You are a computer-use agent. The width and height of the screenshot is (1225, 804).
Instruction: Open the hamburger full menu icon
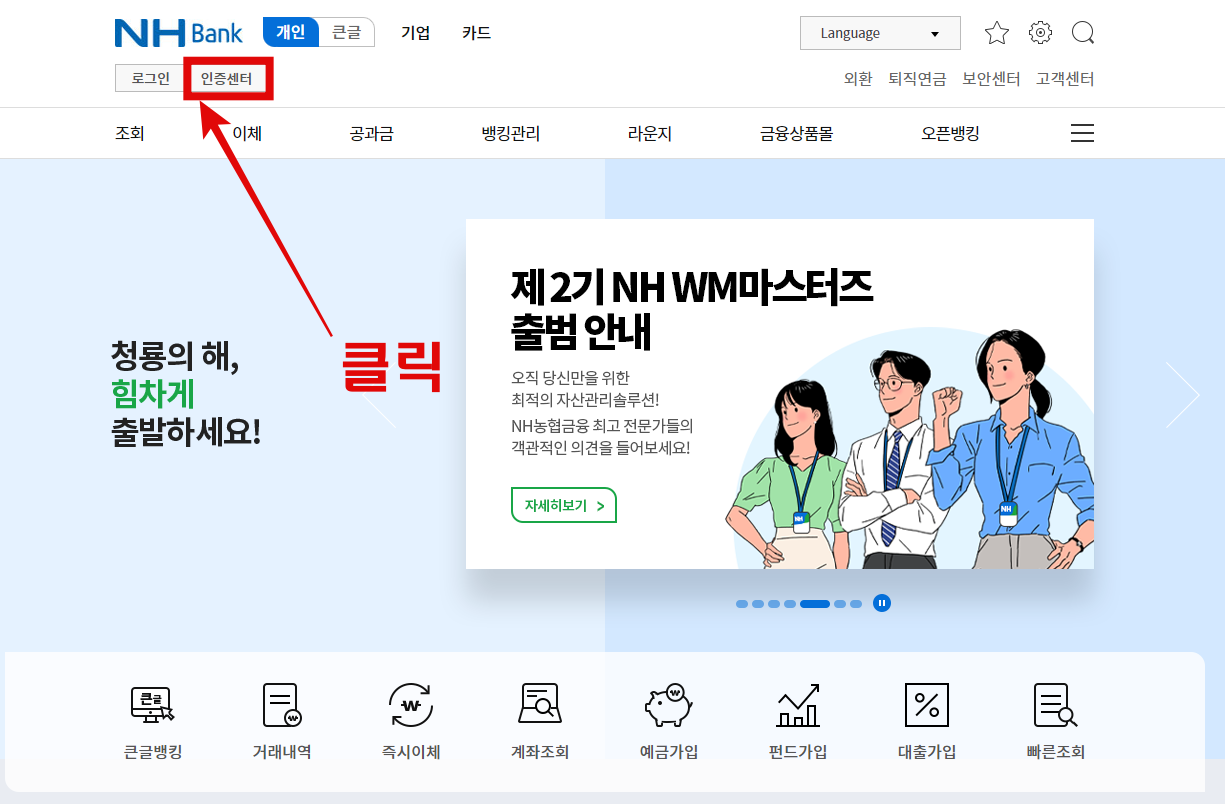click(1082, 133)
